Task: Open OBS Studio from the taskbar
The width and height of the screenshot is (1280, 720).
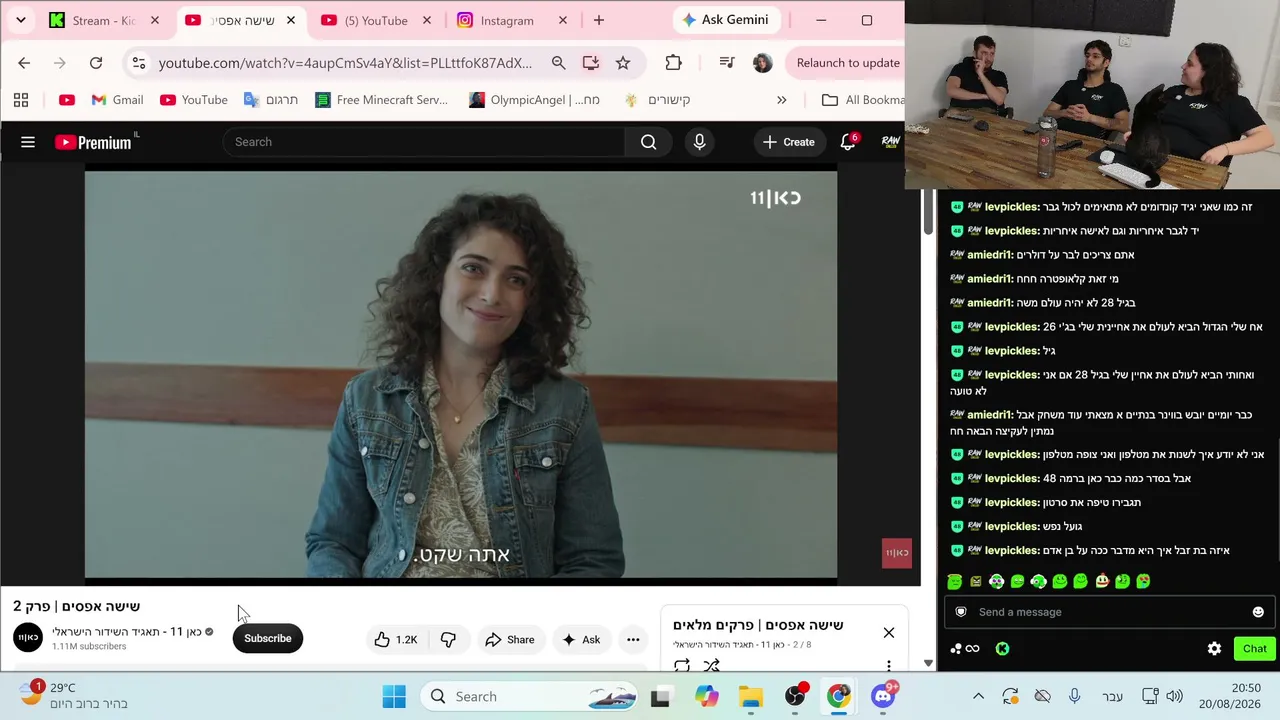Action: point(795,697)
